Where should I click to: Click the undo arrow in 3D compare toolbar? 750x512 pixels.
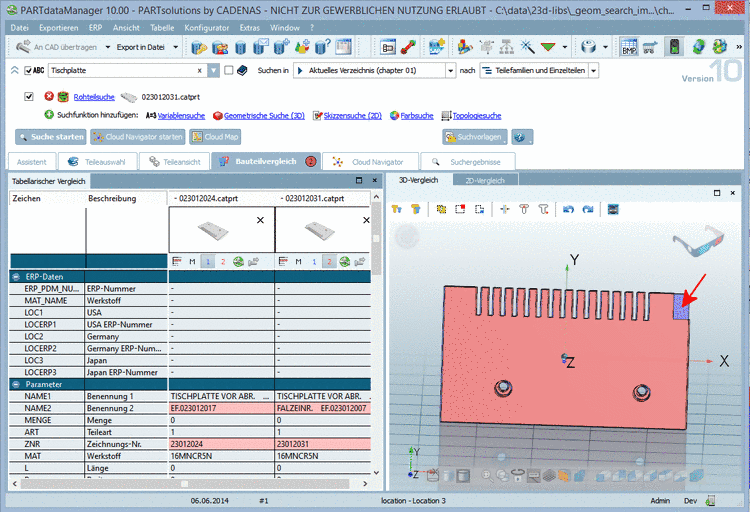pos(568,209)
